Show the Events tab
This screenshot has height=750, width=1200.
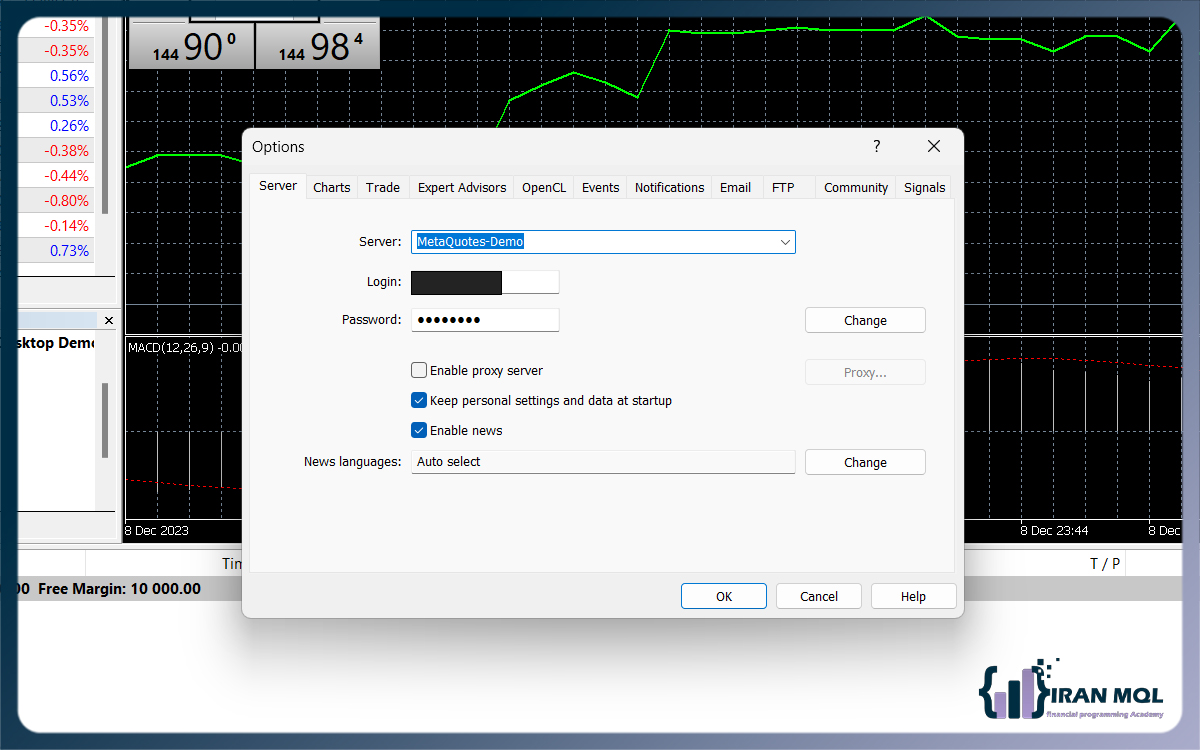[600, 187]
